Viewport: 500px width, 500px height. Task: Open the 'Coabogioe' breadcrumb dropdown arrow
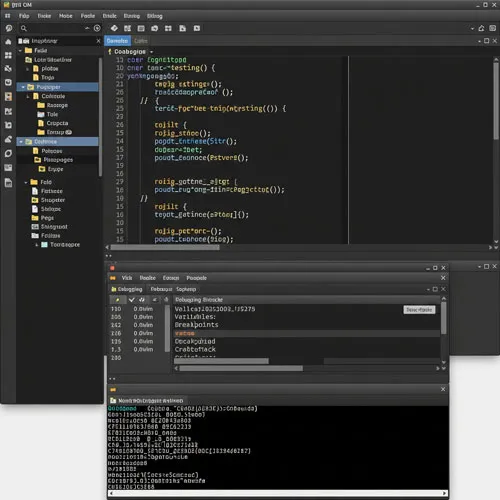click(x=151, y=52)
